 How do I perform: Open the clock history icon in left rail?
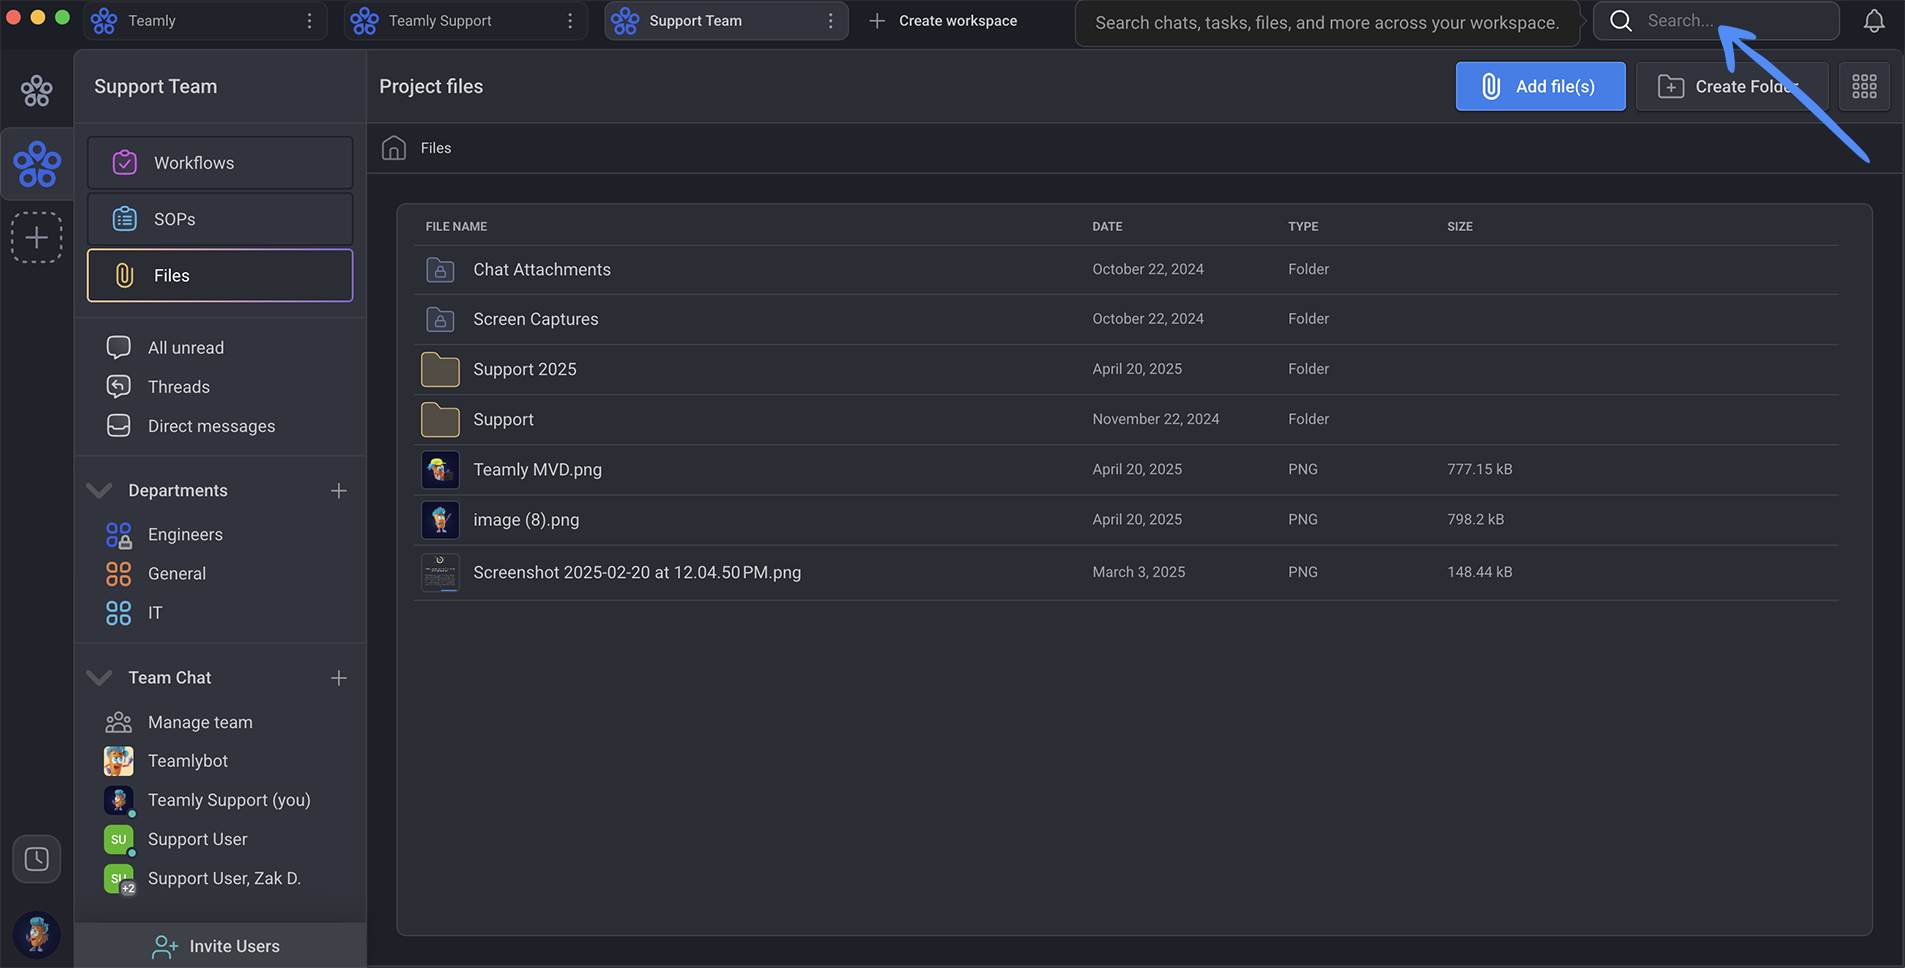coord(37,859)
